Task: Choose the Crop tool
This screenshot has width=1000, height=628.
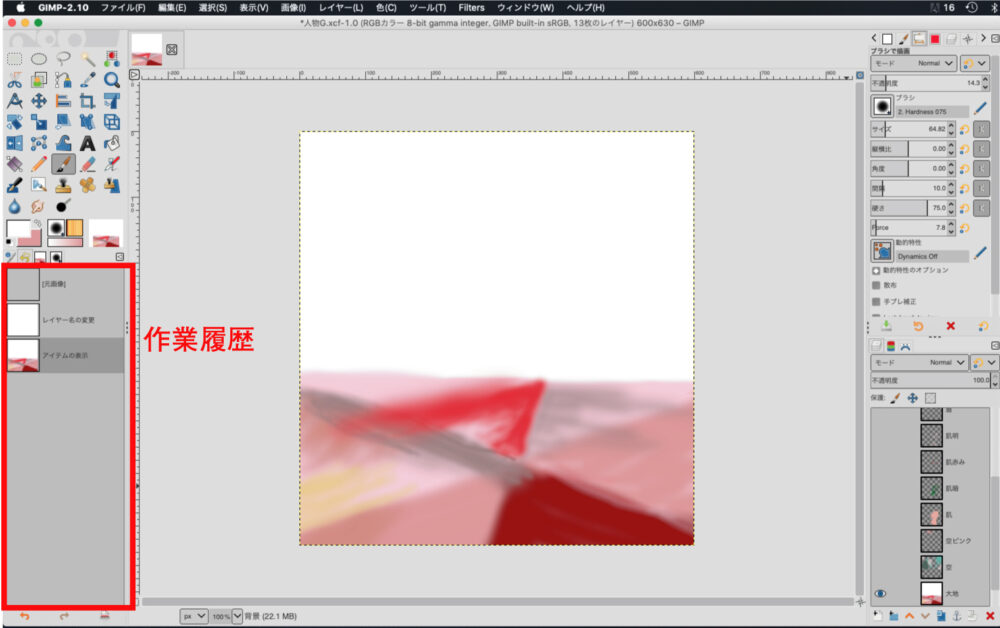Action: tap(88, 101)
